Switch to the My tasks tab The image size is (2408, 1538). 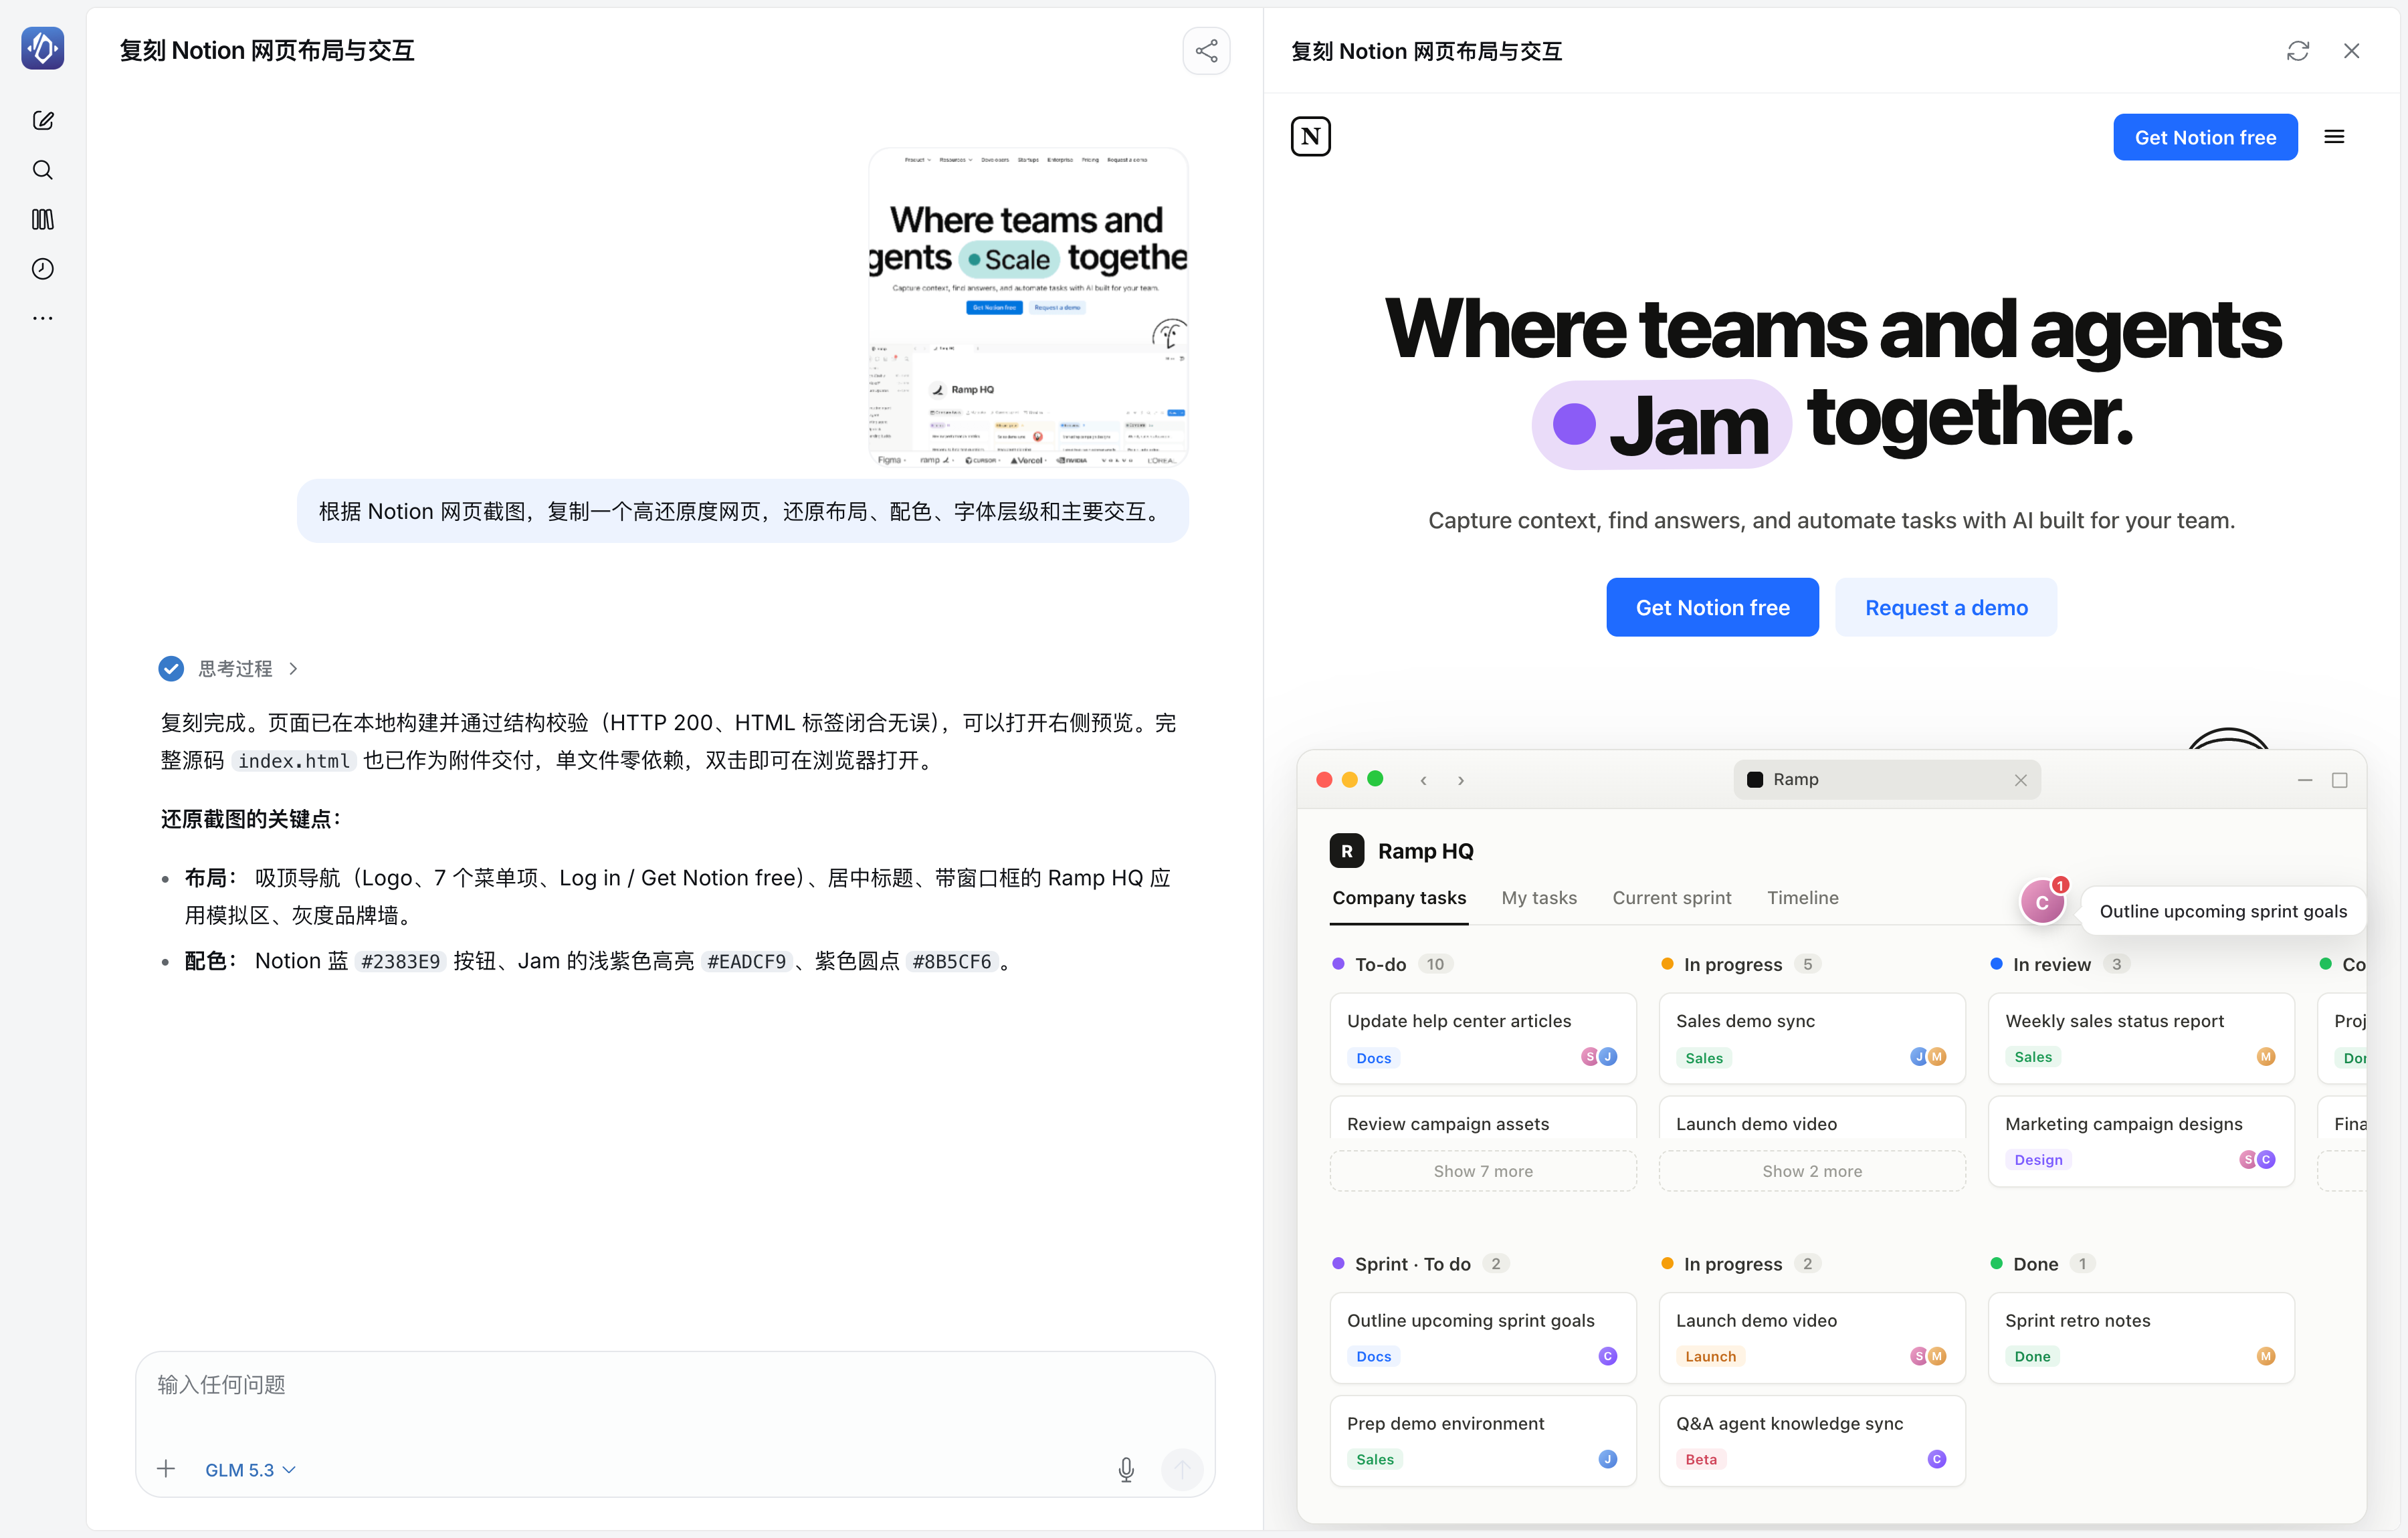pos(1539,898)
